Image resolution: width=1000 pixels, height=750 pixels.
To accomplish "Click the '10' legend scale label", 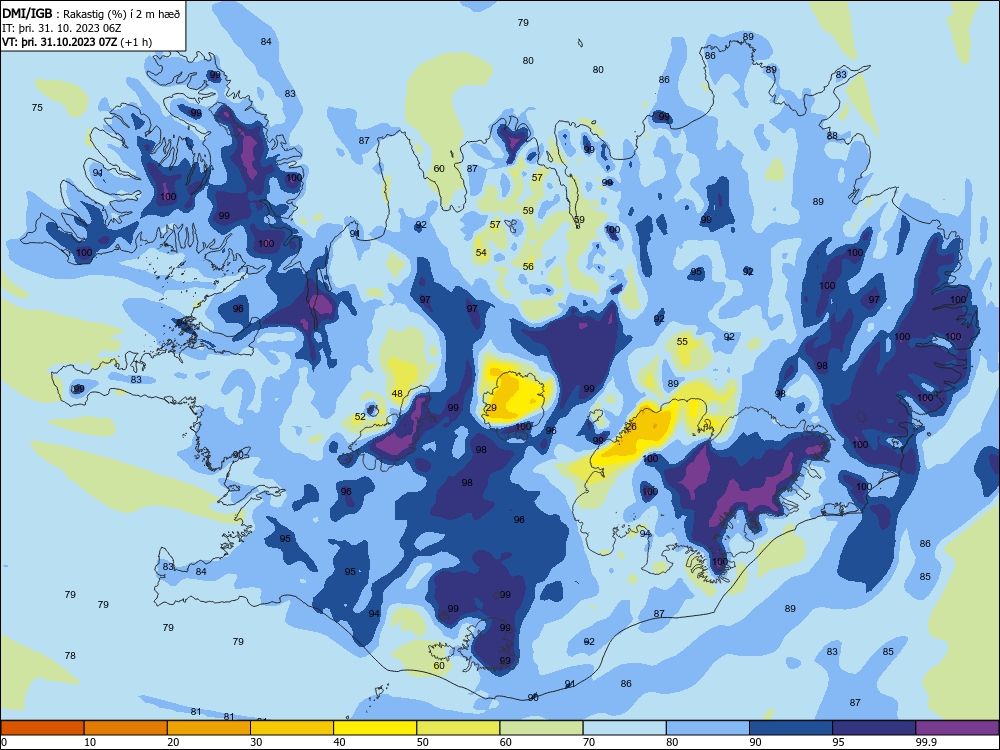I will (x=90, y=742).
